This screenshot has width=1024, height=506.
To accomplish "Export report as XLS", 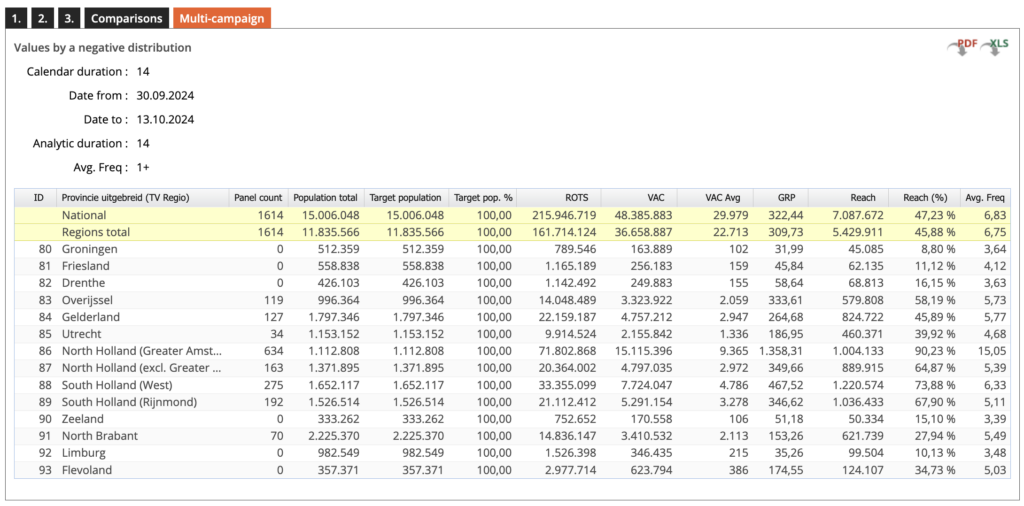I will 997,46.
